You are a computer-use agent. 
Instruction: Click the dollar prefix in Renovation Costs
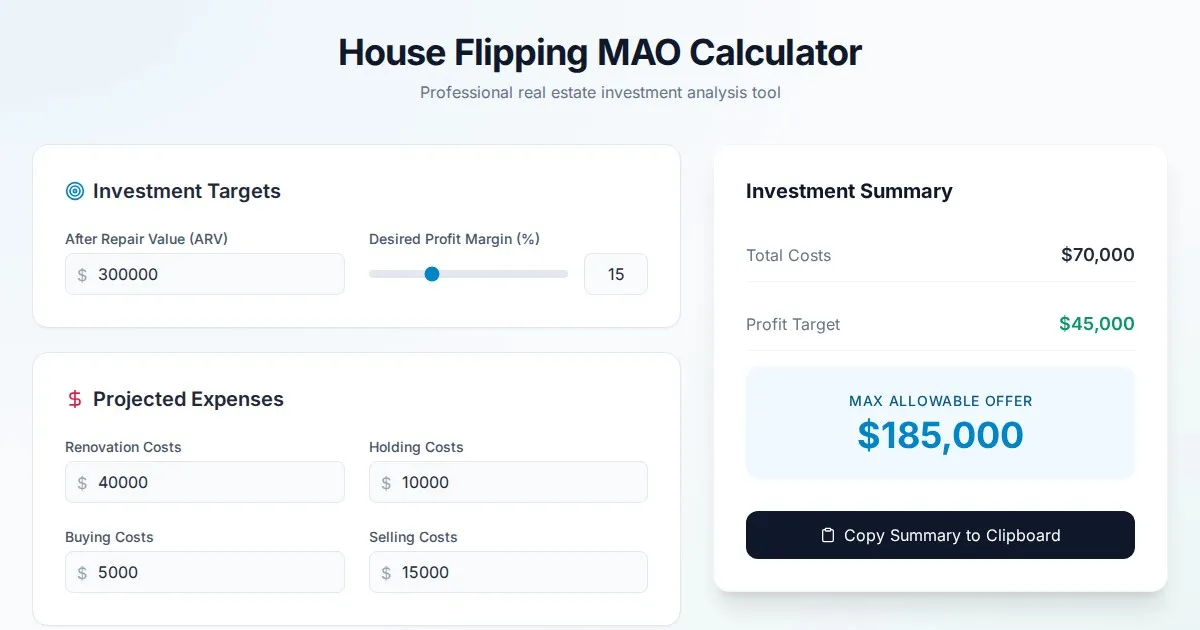click(x=82, y=482)
